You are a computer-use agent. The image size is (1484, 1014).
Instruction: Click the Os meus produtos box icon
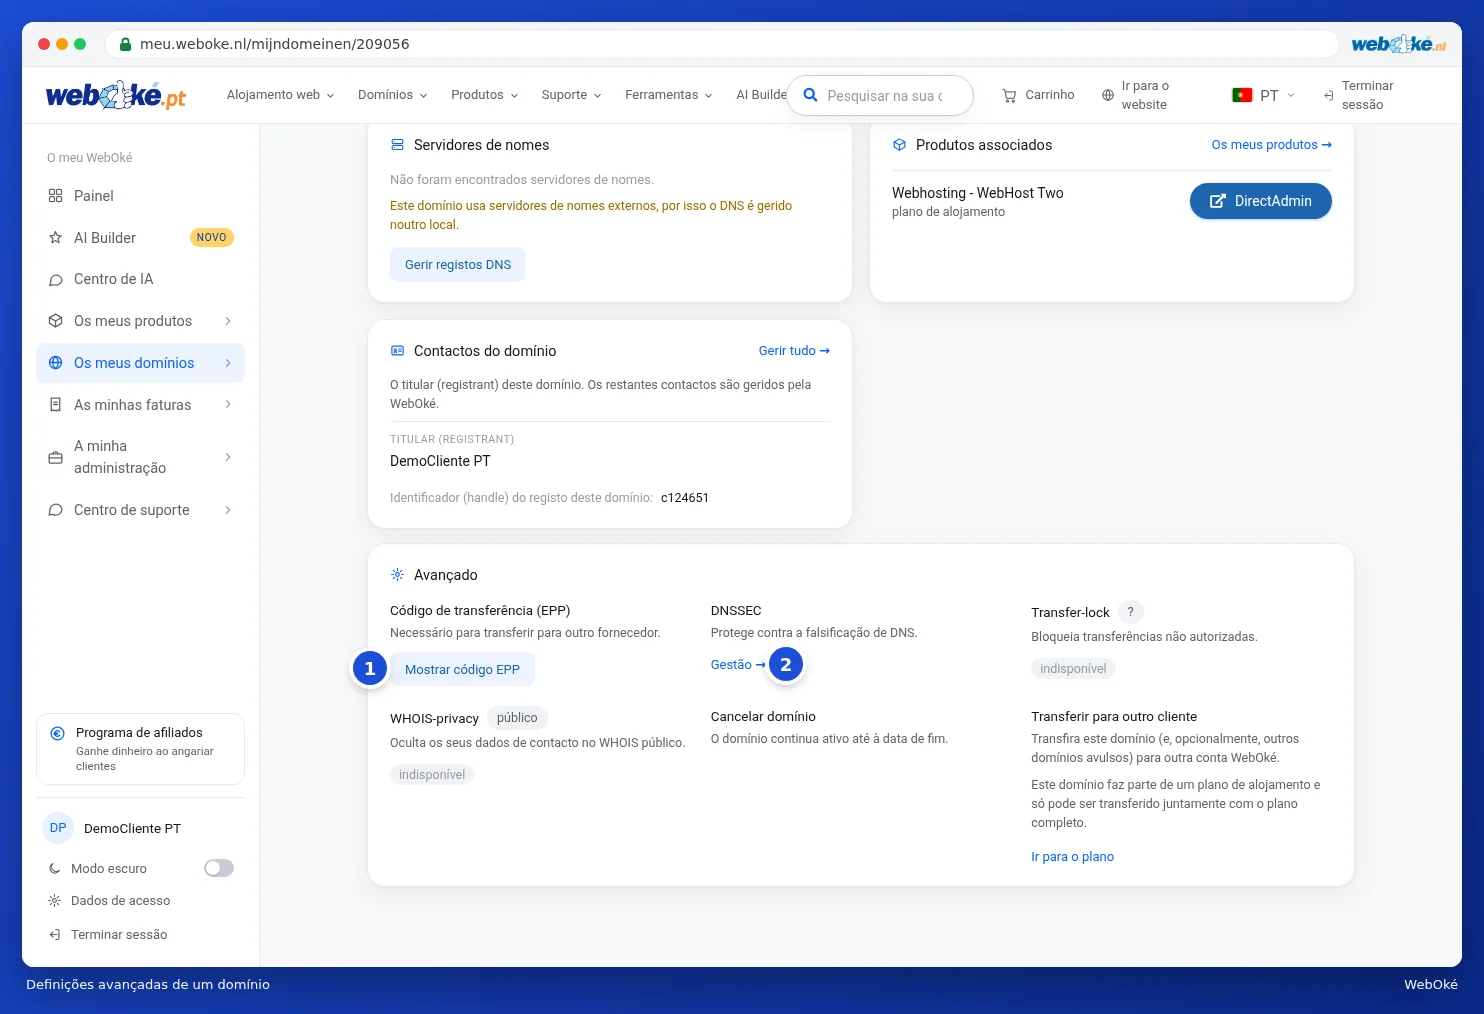click(55, 321)
